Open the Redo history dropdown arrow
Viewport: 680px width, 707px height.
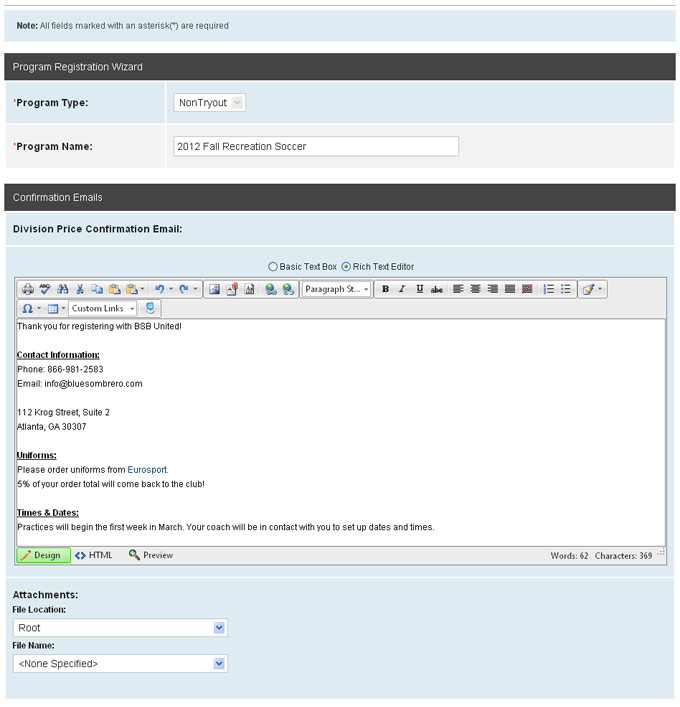195,289
